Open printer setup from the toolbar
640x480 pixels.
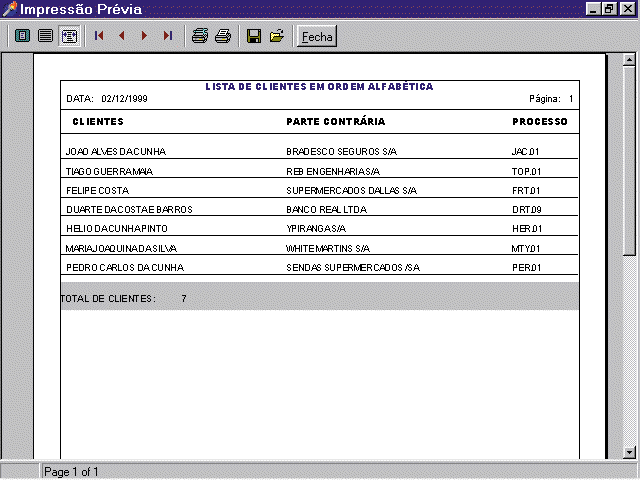pyautogui.click(x=200, y=36)
